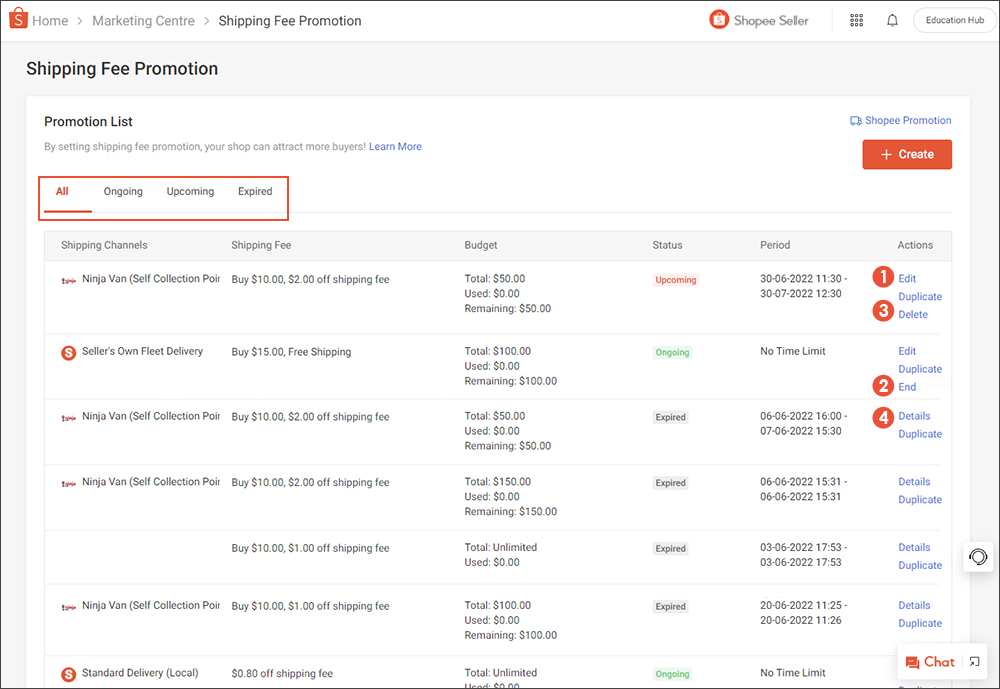
Task: Switch to the Ongoing tab
Action: click(123, 191)
